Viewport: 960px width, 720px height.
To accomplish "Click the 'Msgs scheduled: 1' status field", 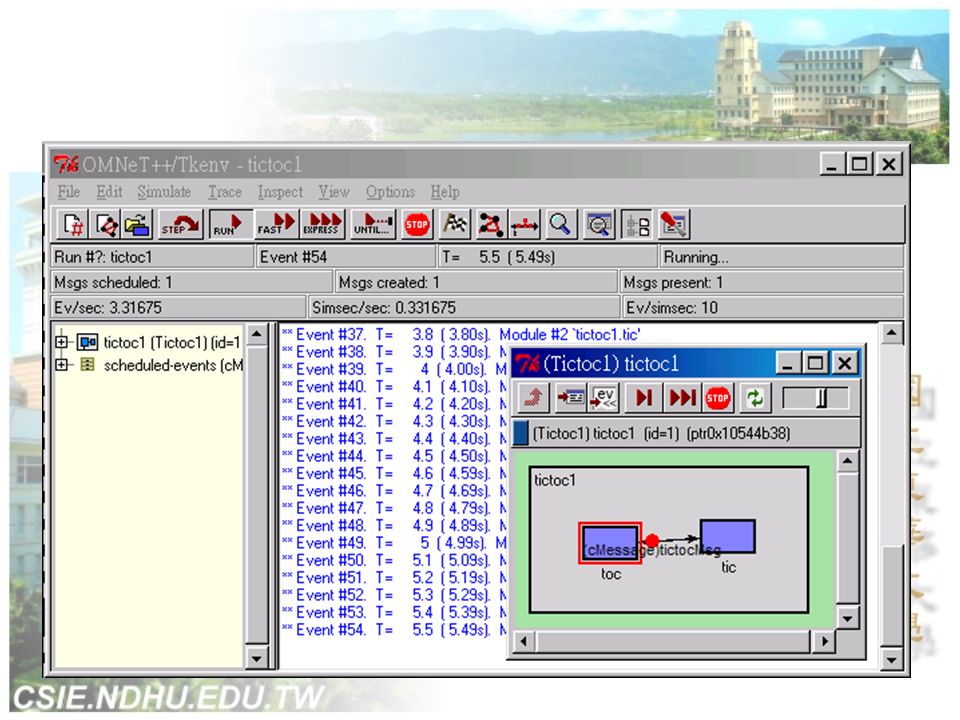I will pyautogui.click(x=192, y=282).
